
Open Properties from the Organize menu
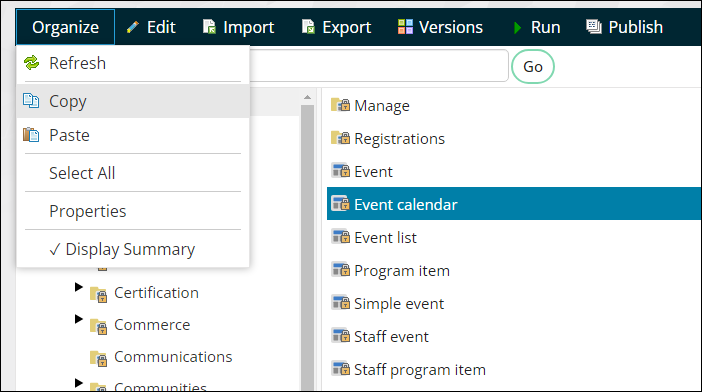[133, 211]
